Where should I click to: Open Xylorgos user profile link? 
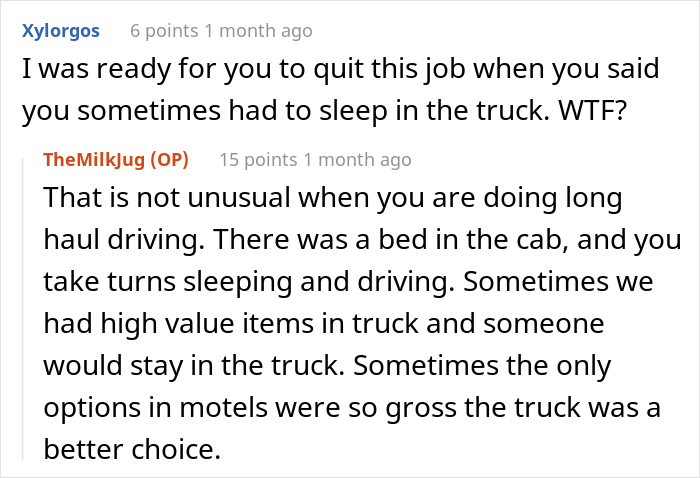tap(61, 31)
